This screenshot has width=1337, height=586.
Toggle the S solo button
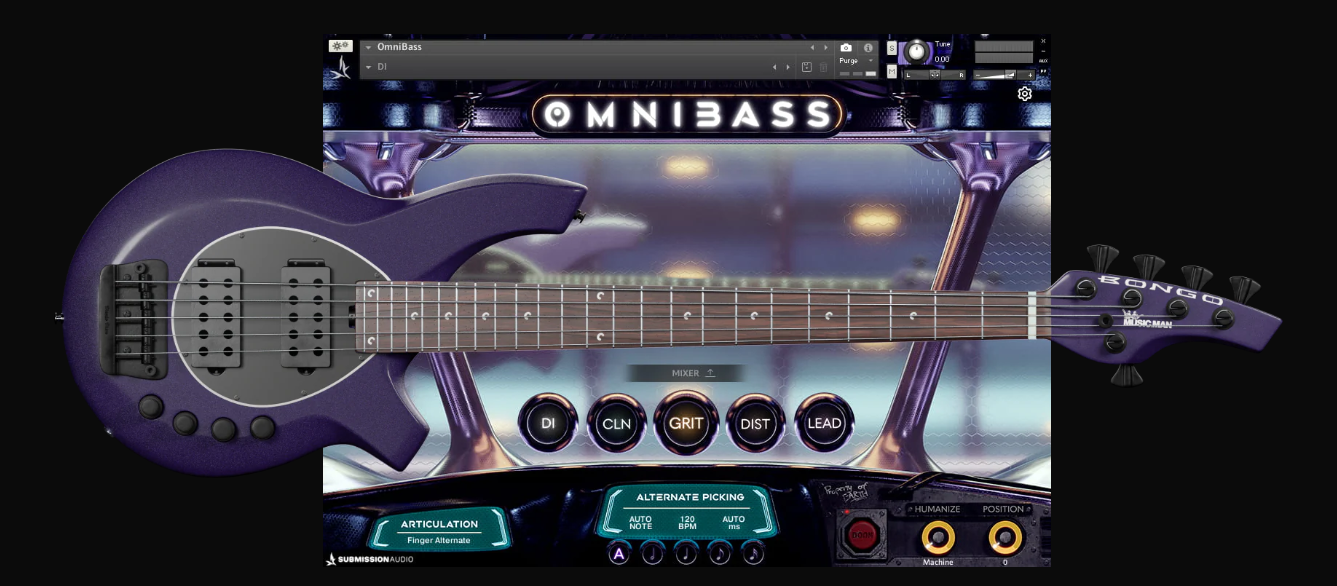pos(892,48)
